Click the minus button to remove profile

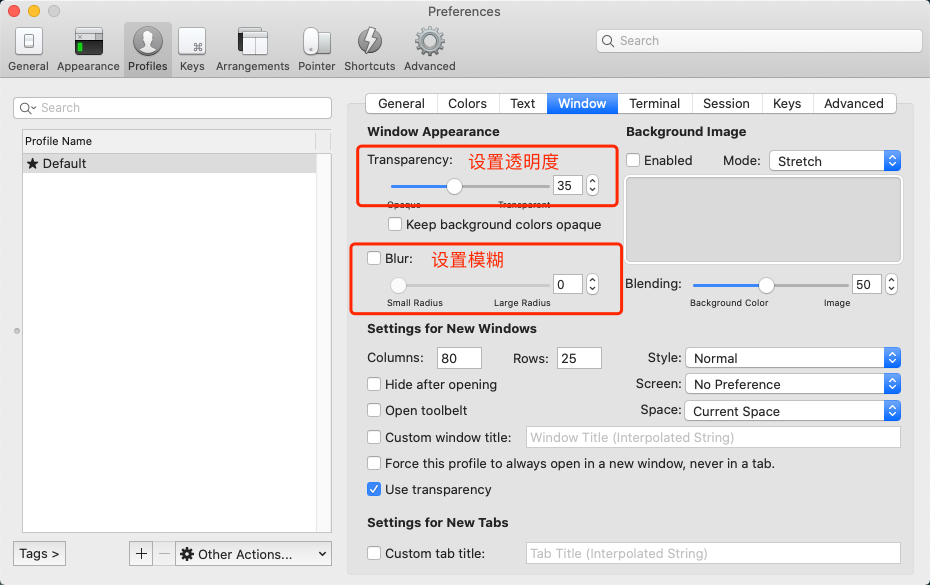(x=164, y=554)
